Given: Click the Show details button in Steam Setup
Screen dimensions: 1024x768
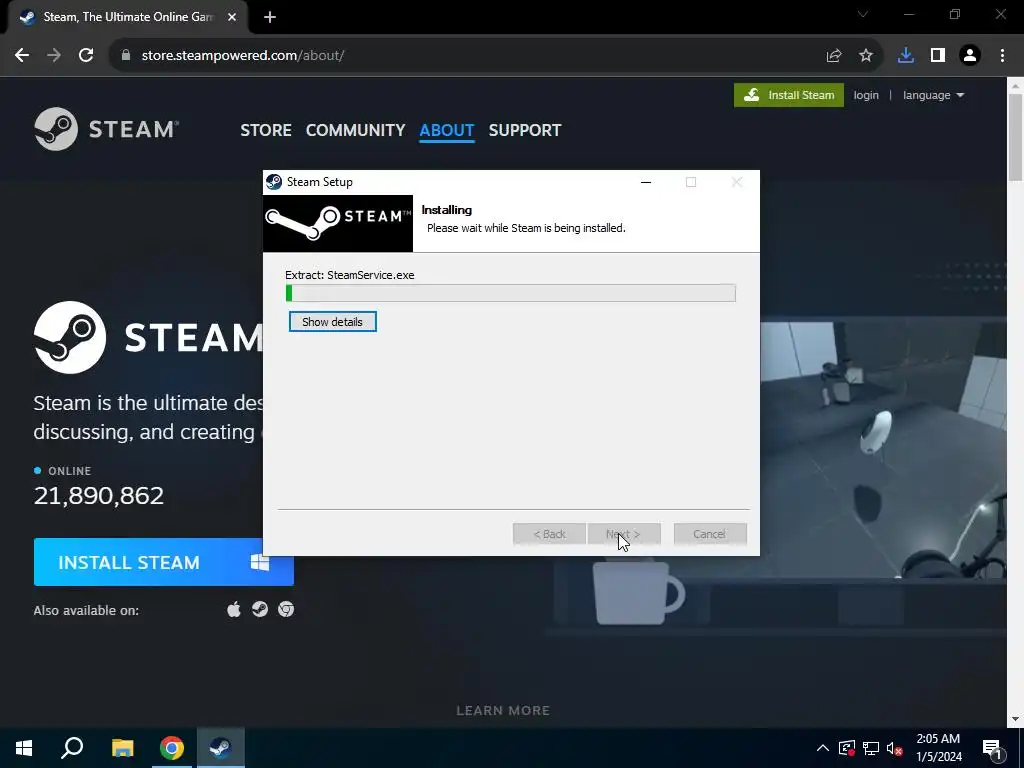Looking at the screenshot, I should (332, 322).
